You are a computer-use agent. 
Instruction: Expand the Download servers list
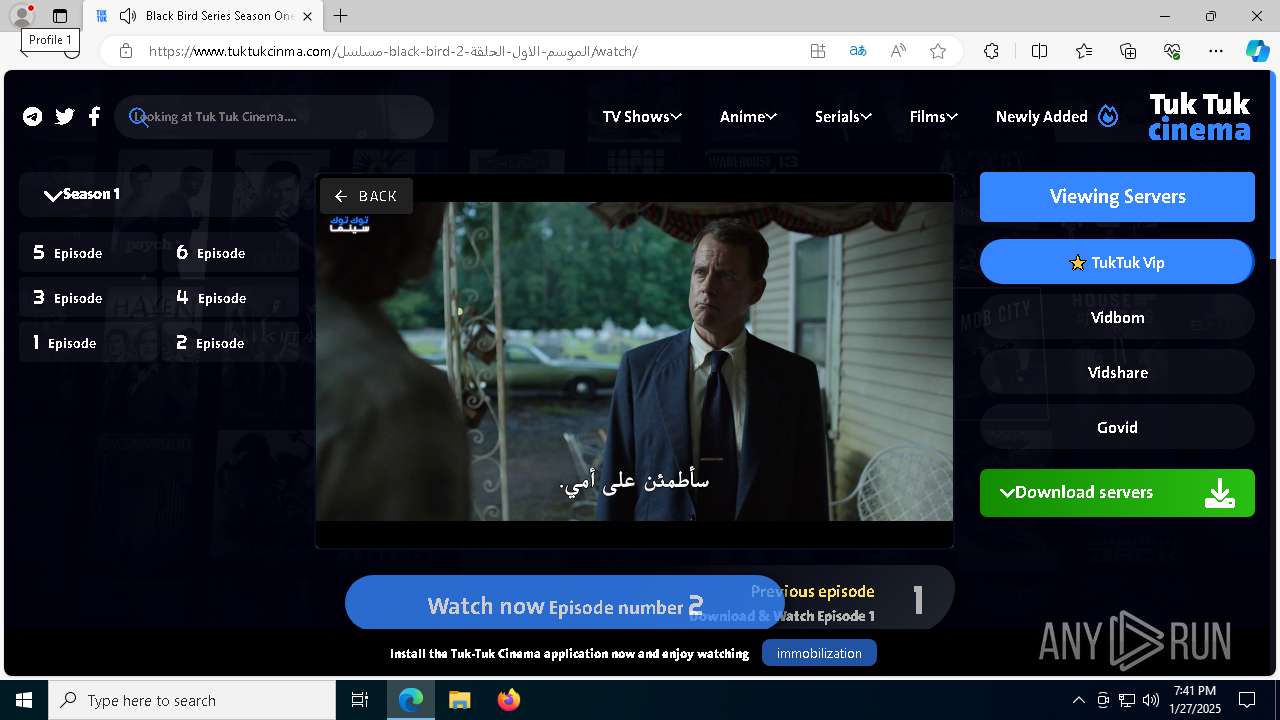coord(1117,493)
